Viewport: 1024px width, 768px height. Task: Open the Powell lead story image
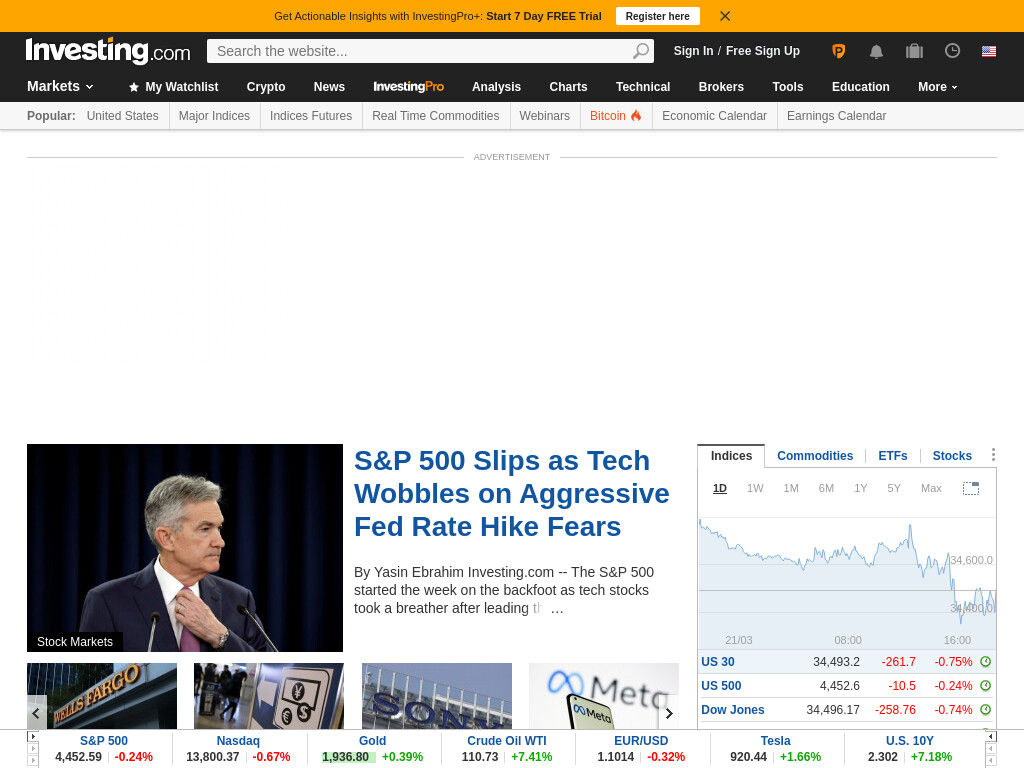[x=185, y=548]
